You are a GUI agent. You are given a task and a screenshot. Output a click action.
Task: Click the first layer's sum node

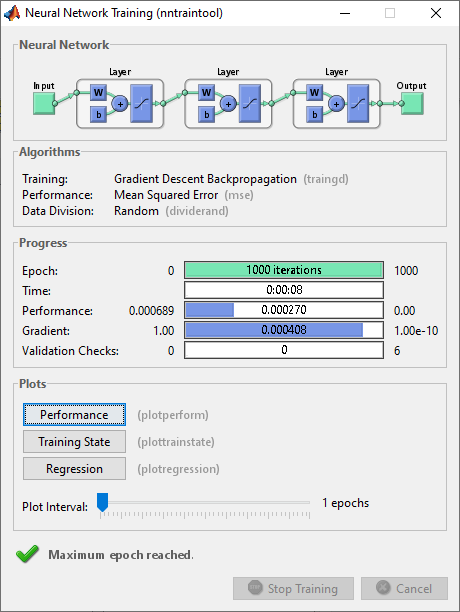point(120,104)
